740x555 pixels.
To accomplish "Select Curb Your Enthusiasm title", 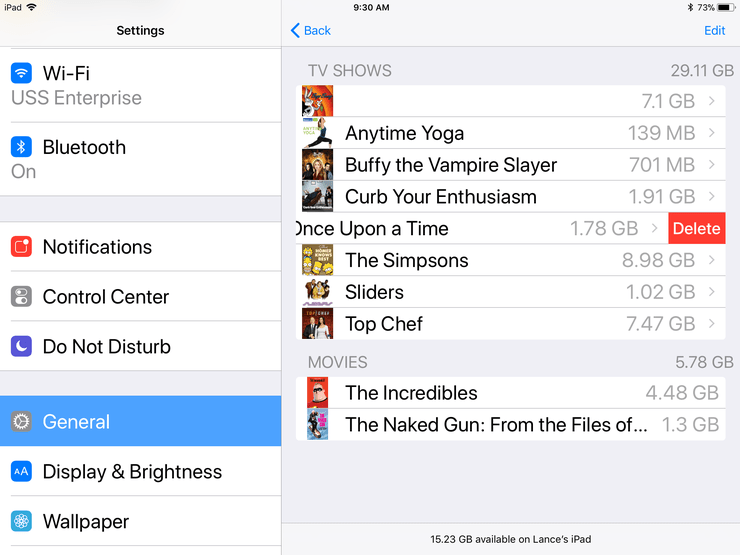I will point(441,197).
